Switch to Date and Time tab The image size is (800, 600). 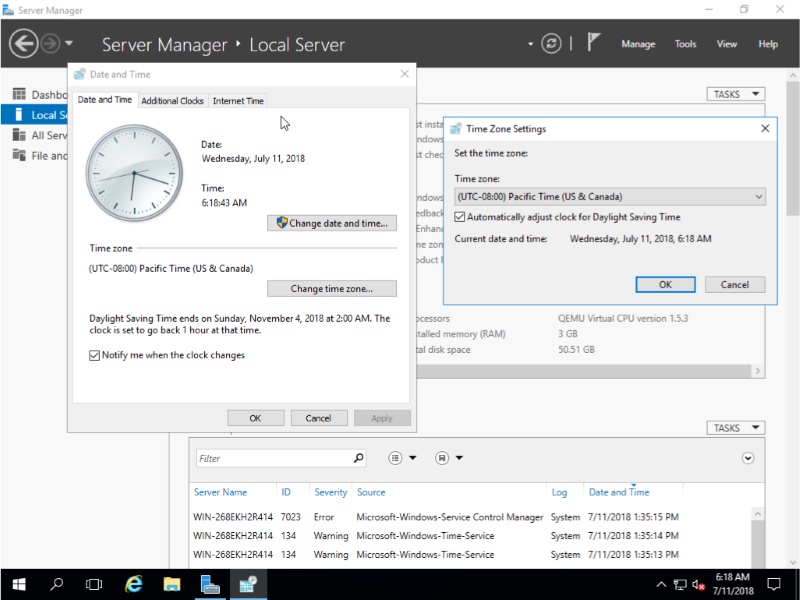tap(105, 100)
